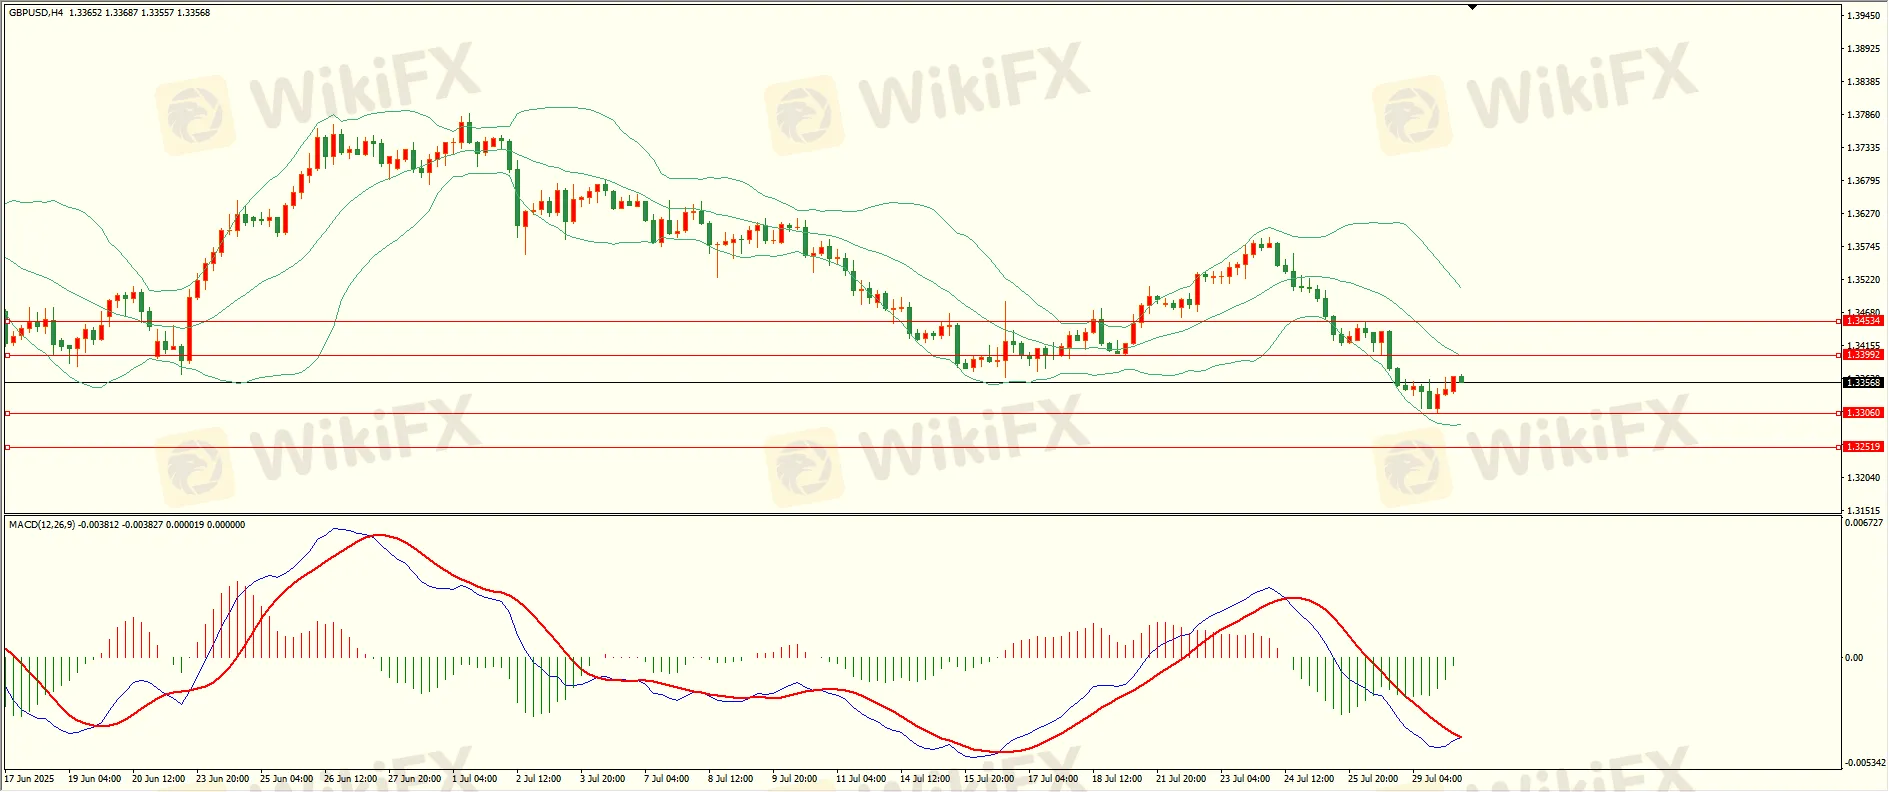Image resolution: width=1889 pixels, height=792 pixels.
Task: Click the 7 Jul 04:00 time label
Action: pyautogui.click(x=666, y=779)
